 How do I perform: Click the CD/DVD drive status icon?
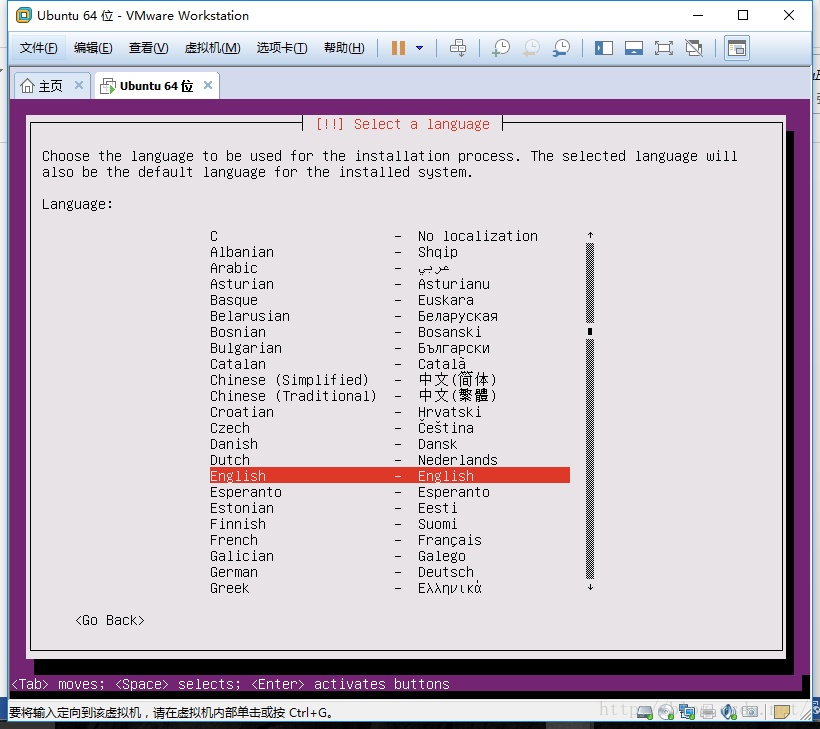(666, 712)
